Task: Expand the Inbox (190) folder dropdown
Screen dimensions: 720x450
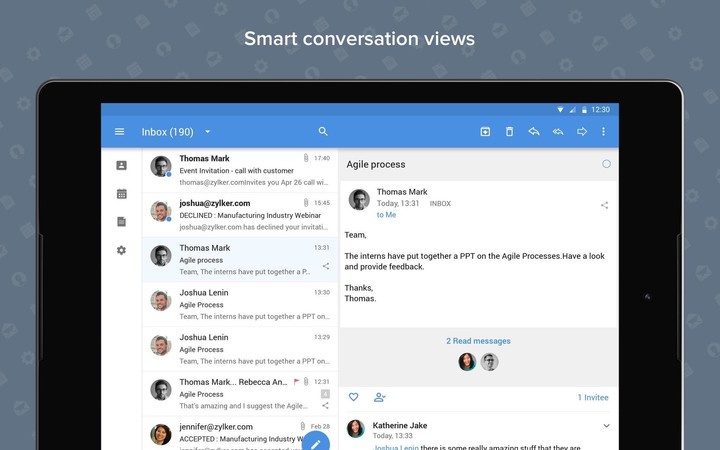Action: [x=208, y=132]
